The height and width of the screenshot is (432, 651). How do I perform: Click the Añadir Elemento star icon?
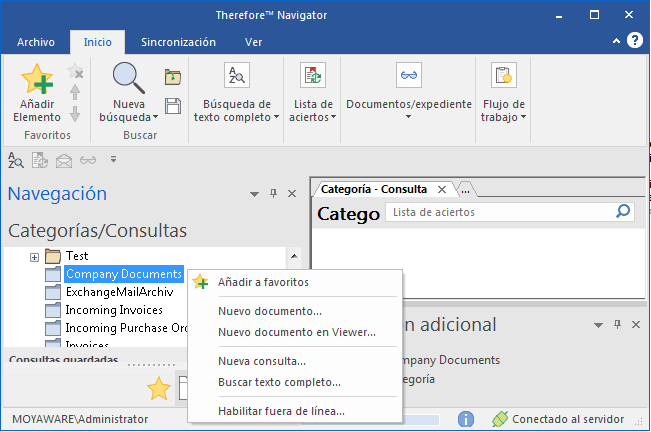coord(36,79)
